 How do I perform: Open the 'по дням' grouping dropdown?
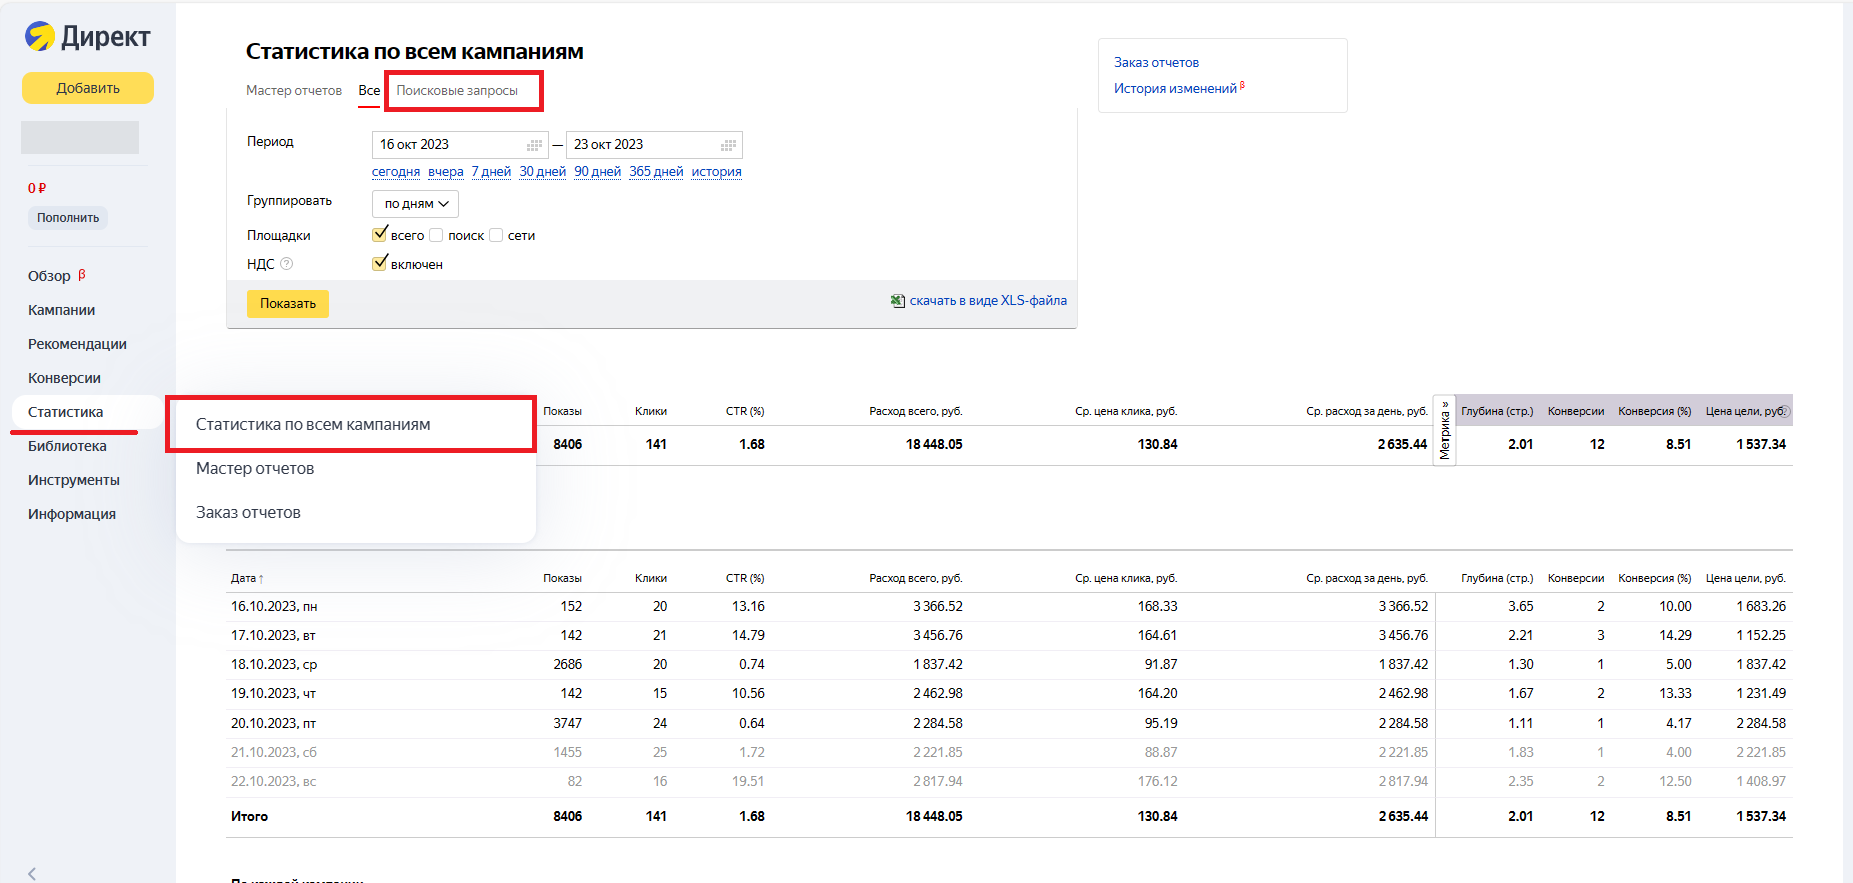pos(415,204)
